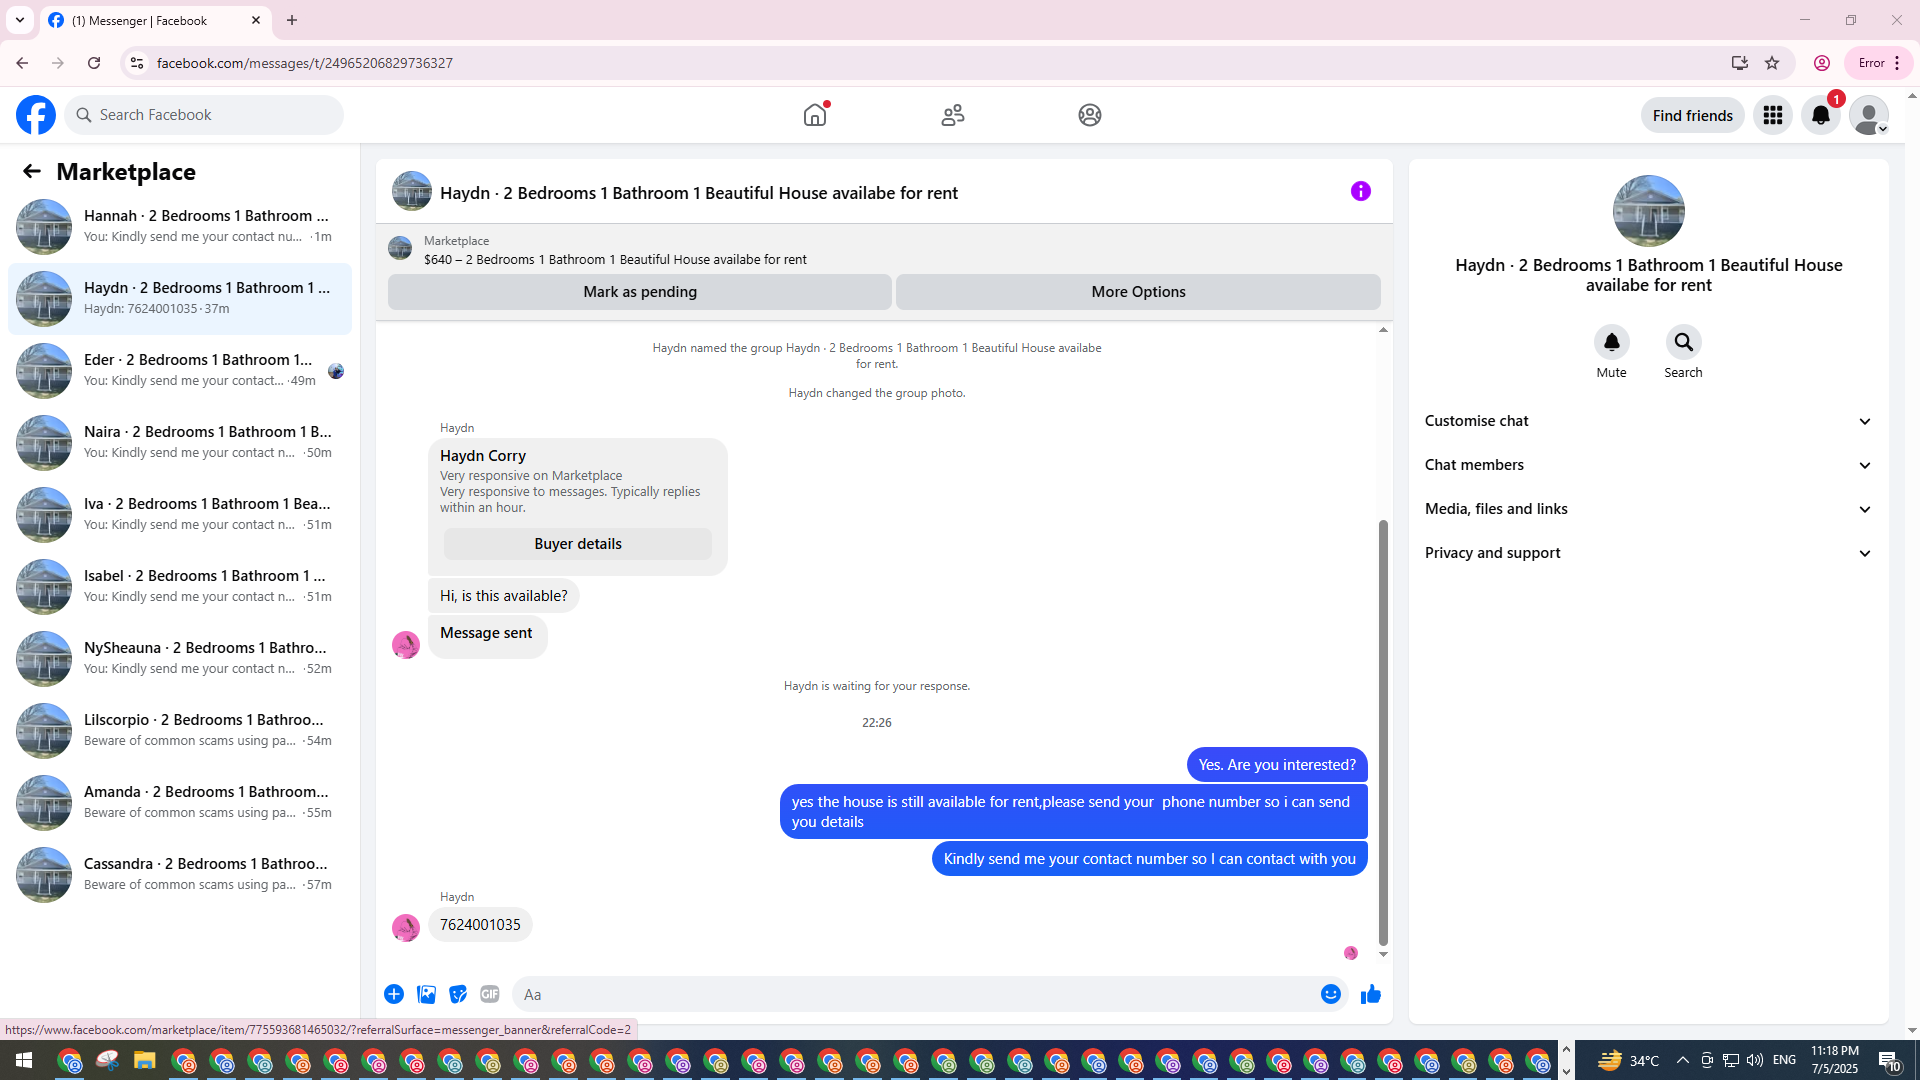
Task: Search within this conversation
Action: 1683,343
